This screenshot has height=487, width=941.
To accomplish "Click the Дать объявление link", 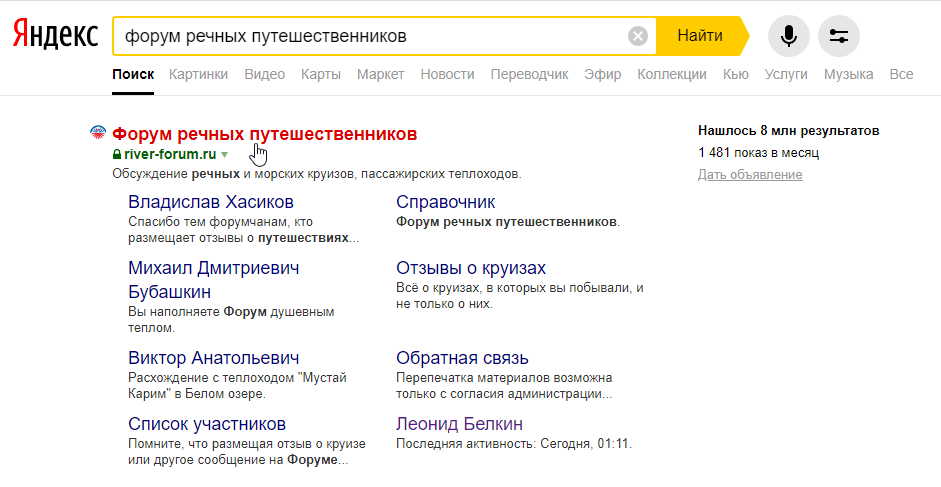I will 750,175.
